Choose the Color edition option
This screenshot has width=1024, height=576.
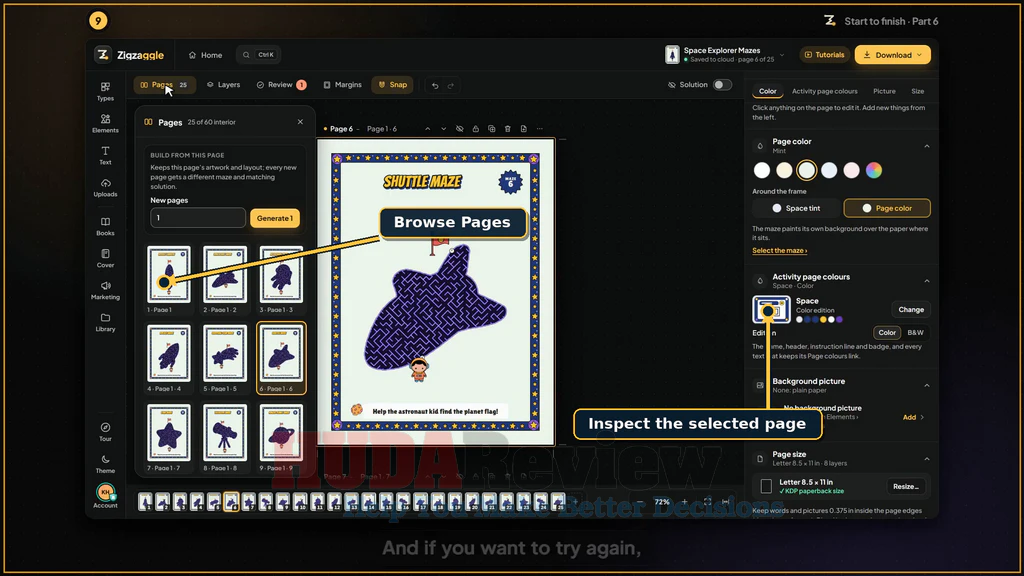coord(887,332)
